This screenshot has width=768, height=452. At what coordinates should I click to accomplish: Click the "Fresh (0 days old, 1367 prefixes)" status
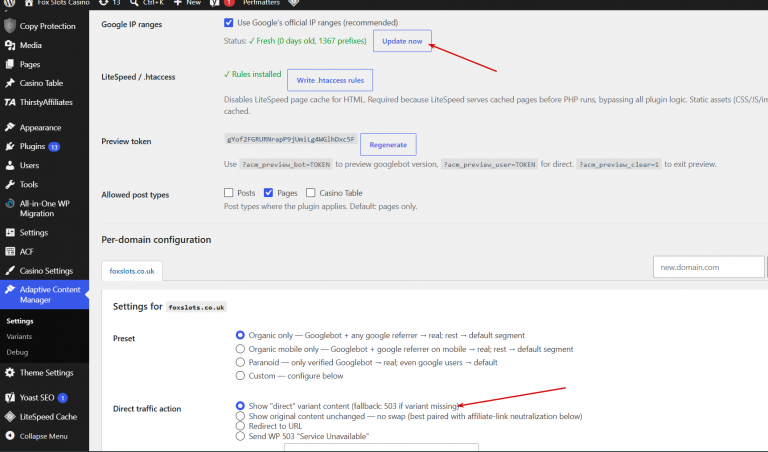308,41
